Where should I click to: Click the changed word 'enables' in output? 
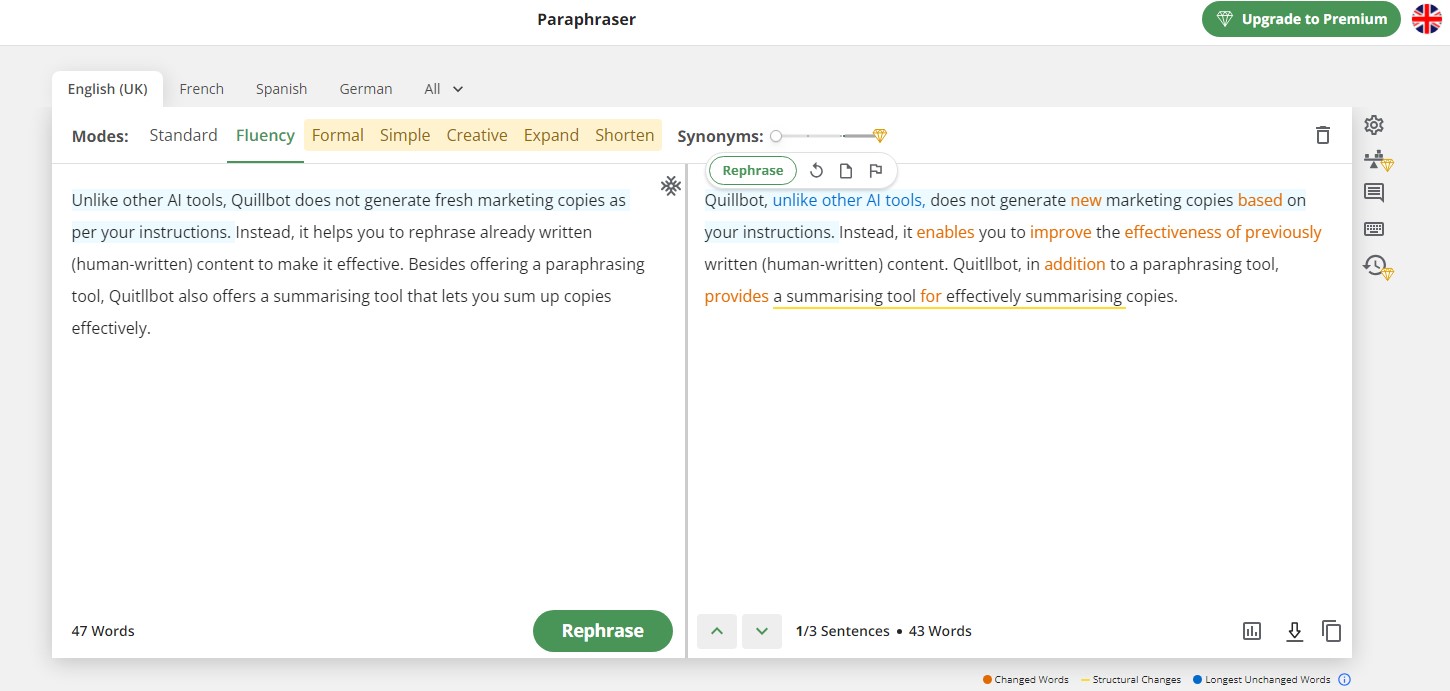tap(945, 232)
